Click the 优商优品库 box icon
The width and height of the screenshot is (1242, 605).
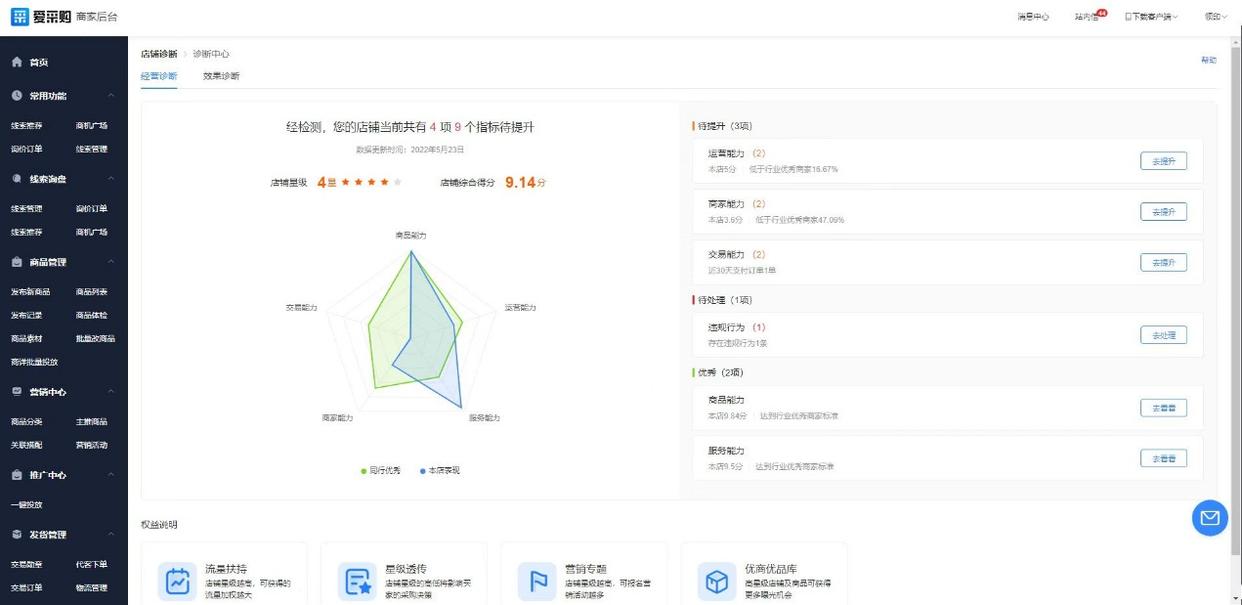click(716, 581)
